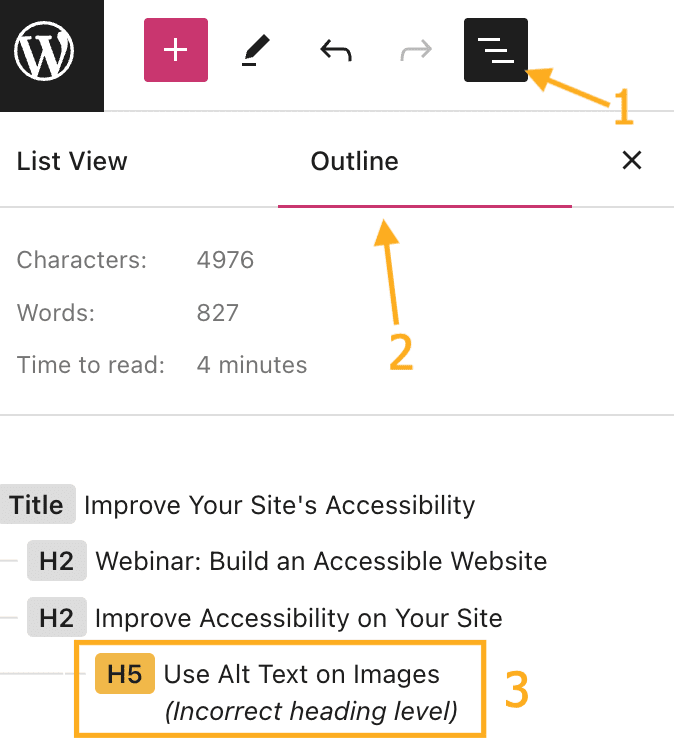
Task: Click the Incorrect heading level warning
Action: [x=310, y=711]
